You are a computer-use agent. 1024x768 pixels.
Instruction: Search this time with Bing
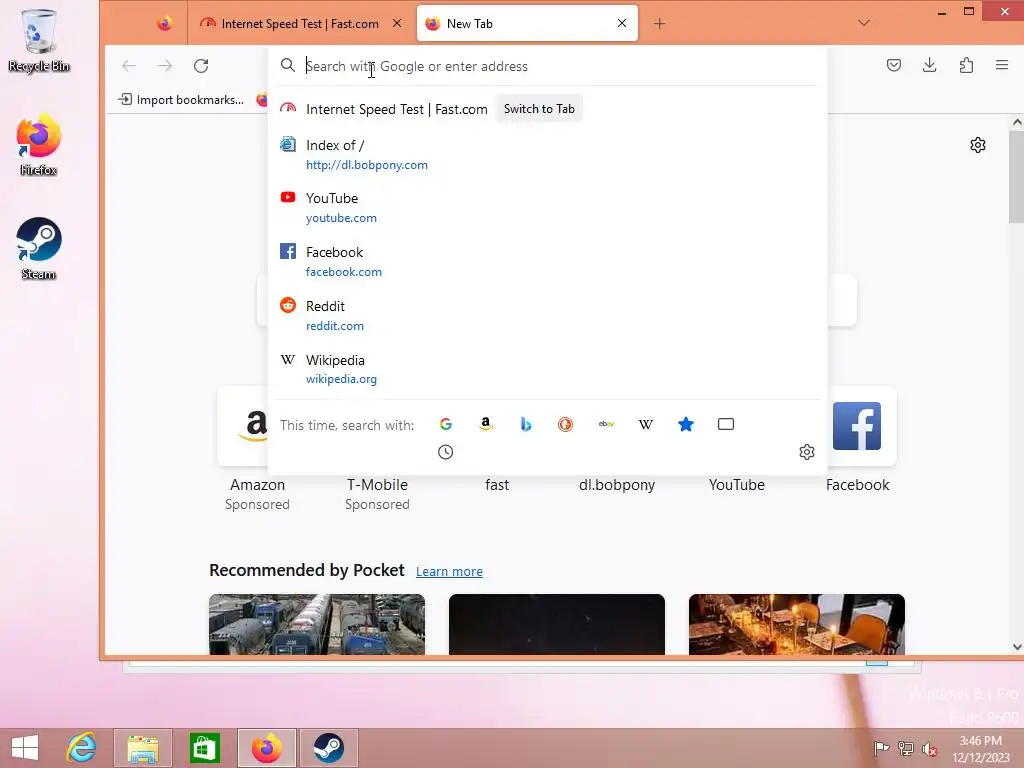[526, 424]
